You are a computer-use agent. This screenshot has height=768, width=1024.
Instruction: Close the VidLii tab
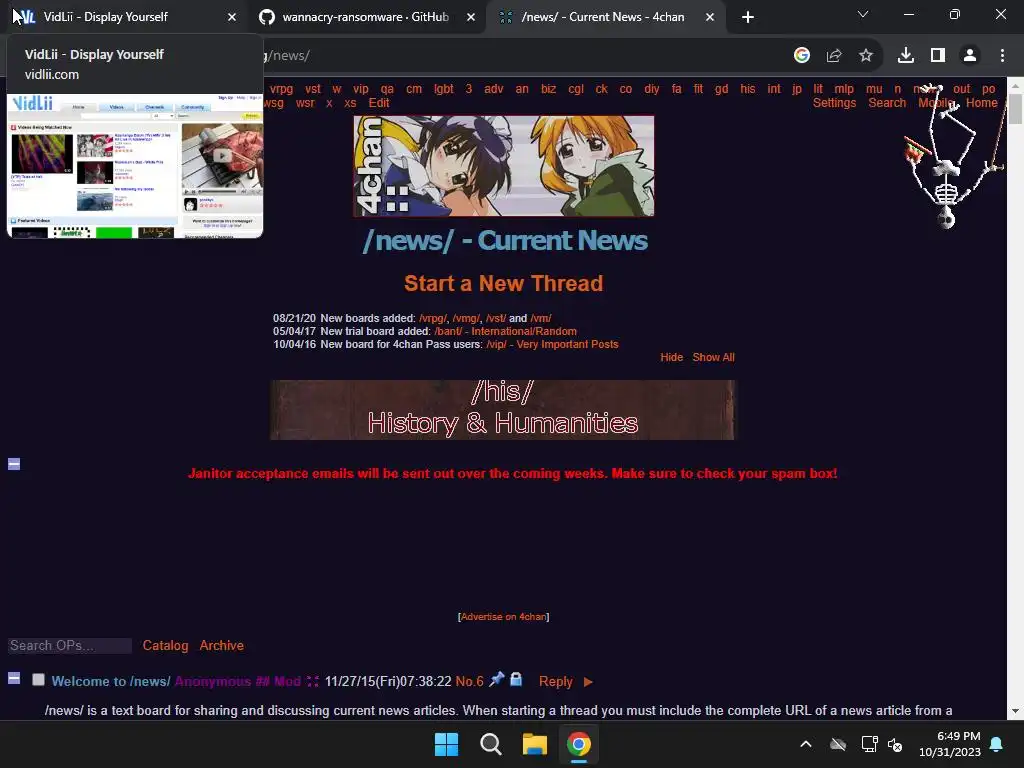(232, 17)
